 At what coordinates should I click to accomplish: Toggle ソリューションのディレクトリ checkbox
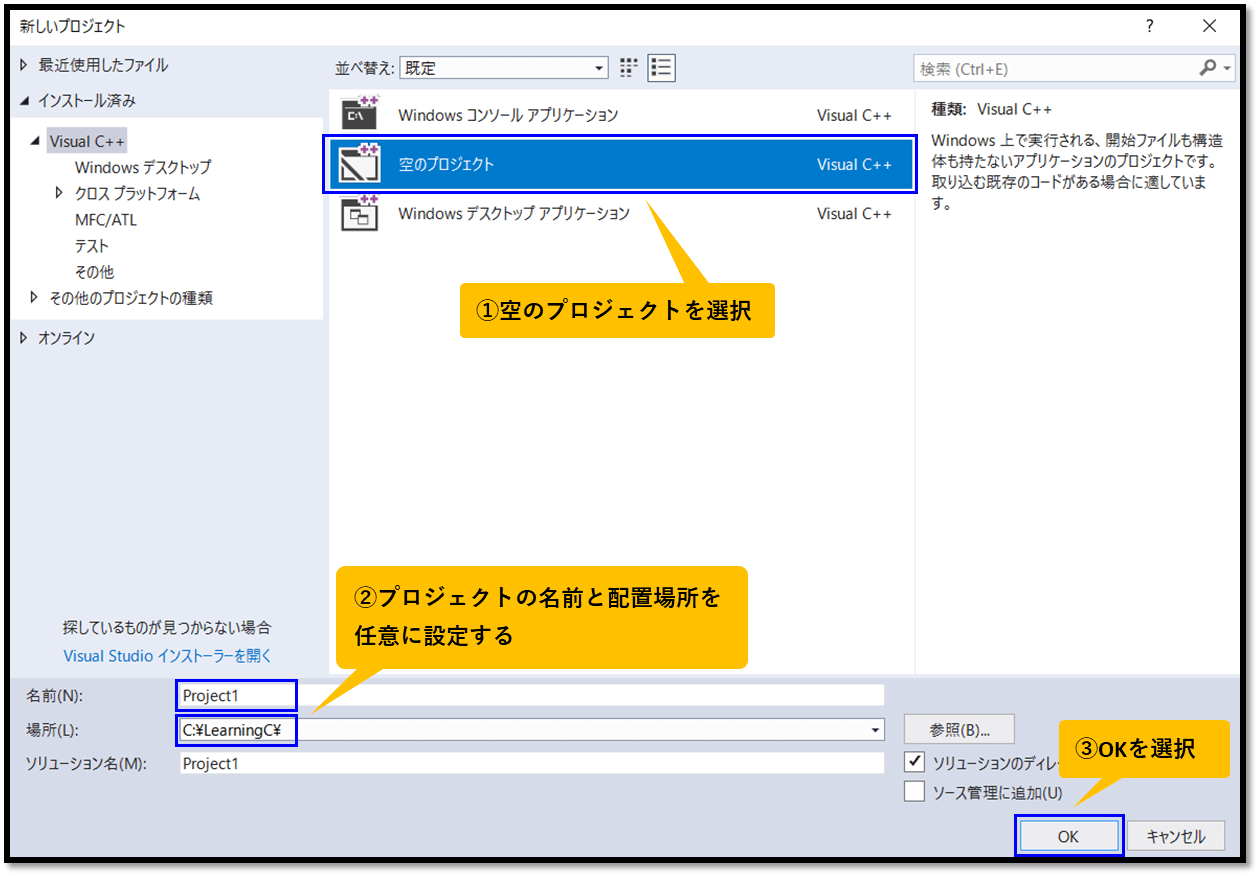point(914,762)
